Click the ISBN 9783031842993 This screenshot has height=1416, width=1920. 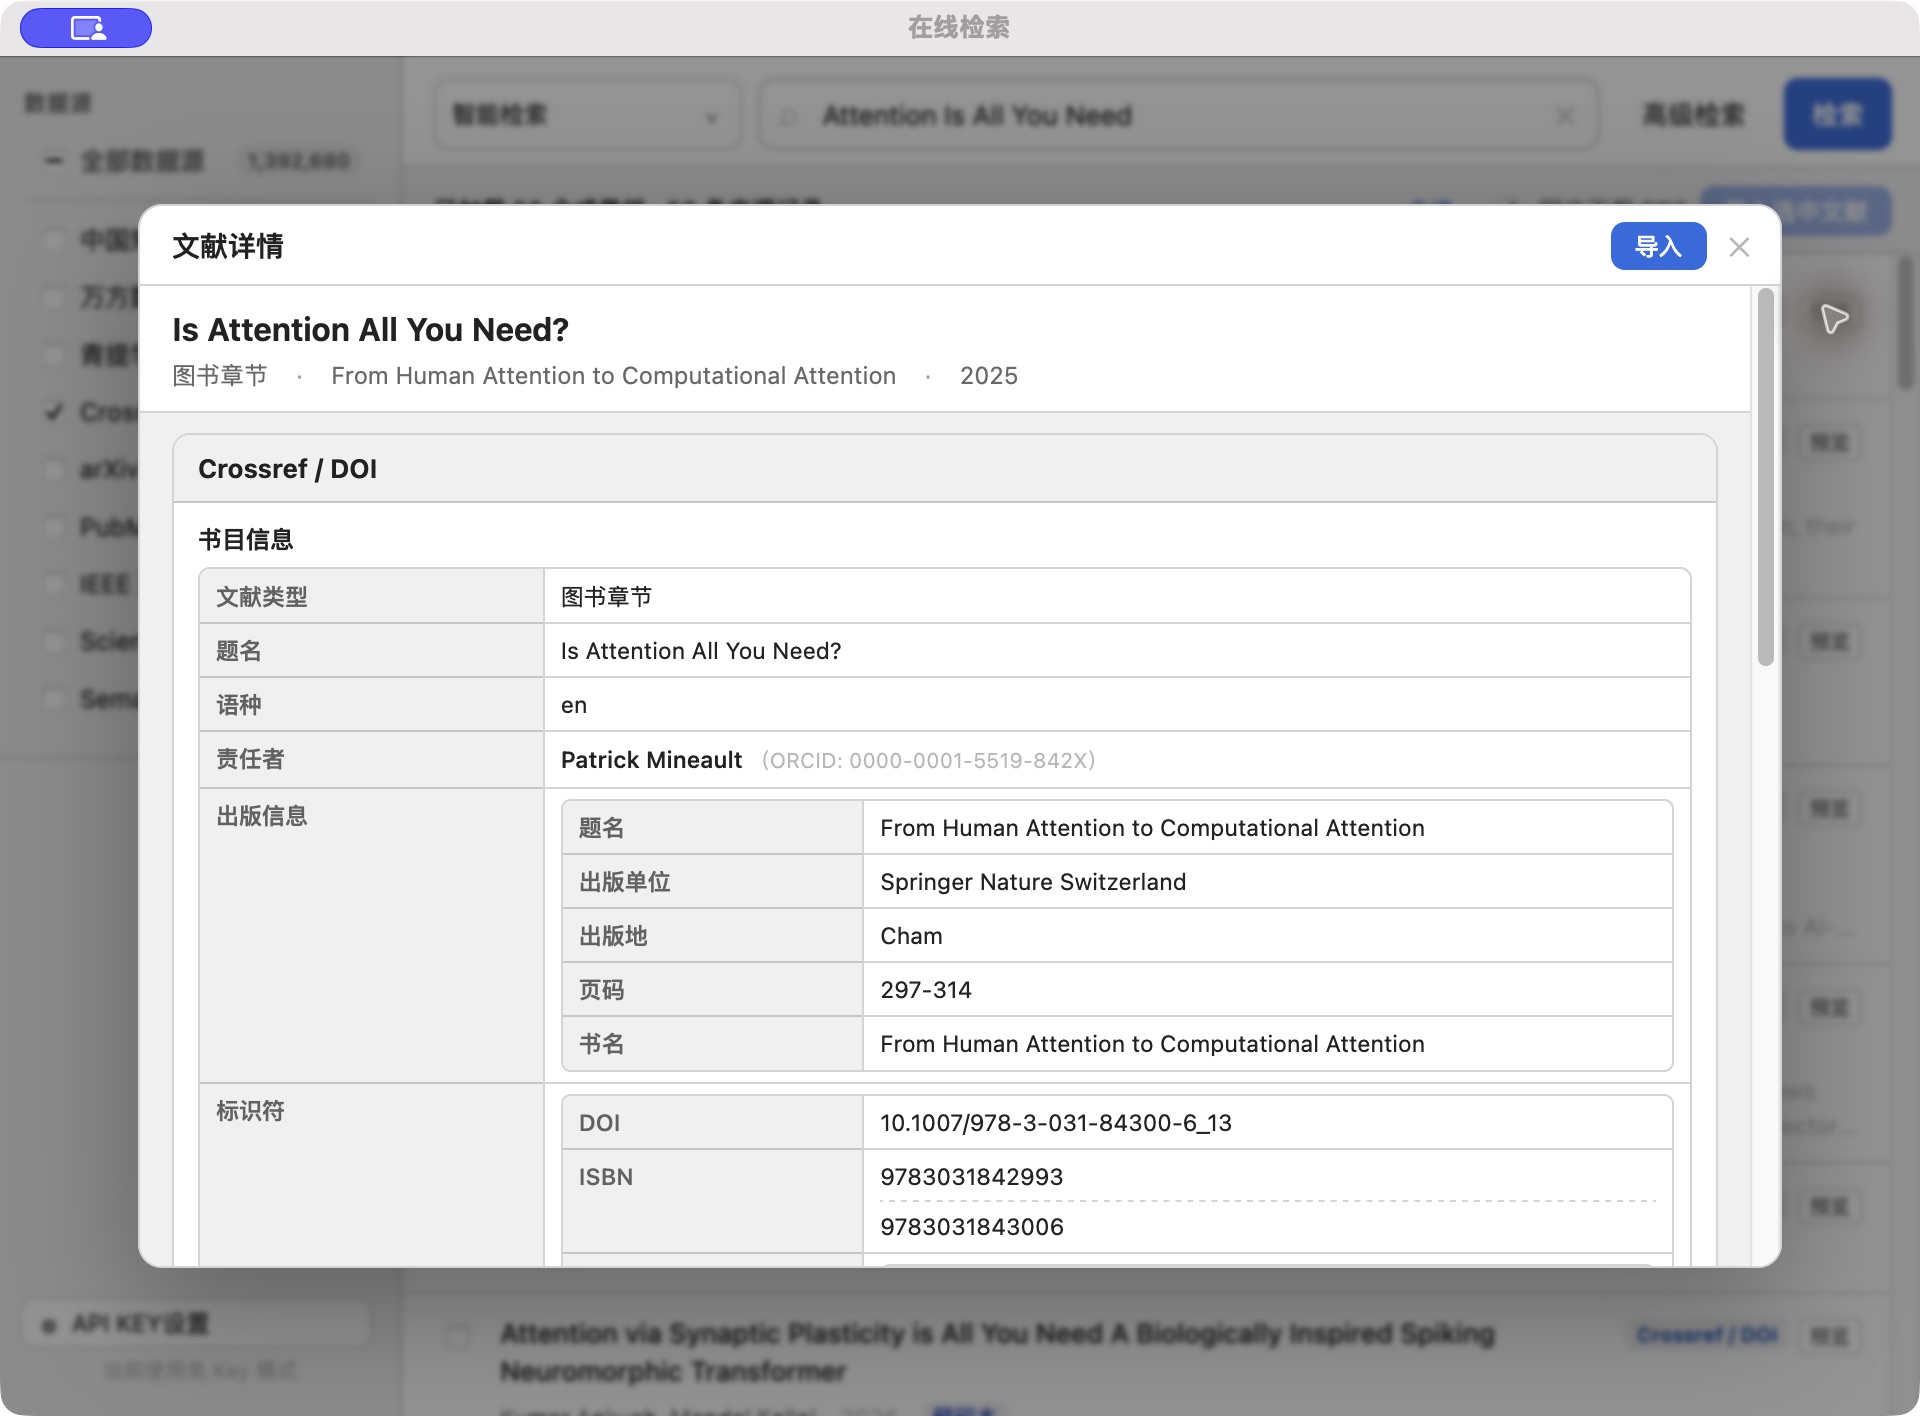point(971,1177)
